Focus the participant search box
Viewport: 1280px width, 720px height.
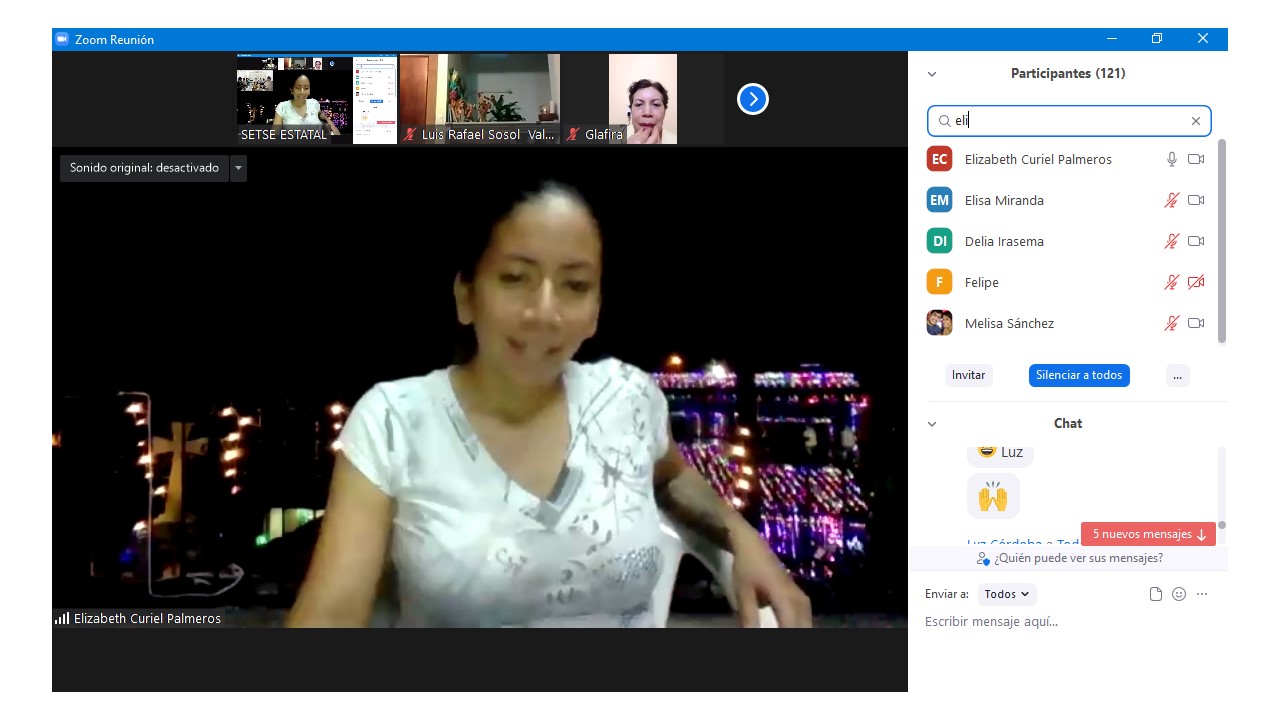(1069, 121)
